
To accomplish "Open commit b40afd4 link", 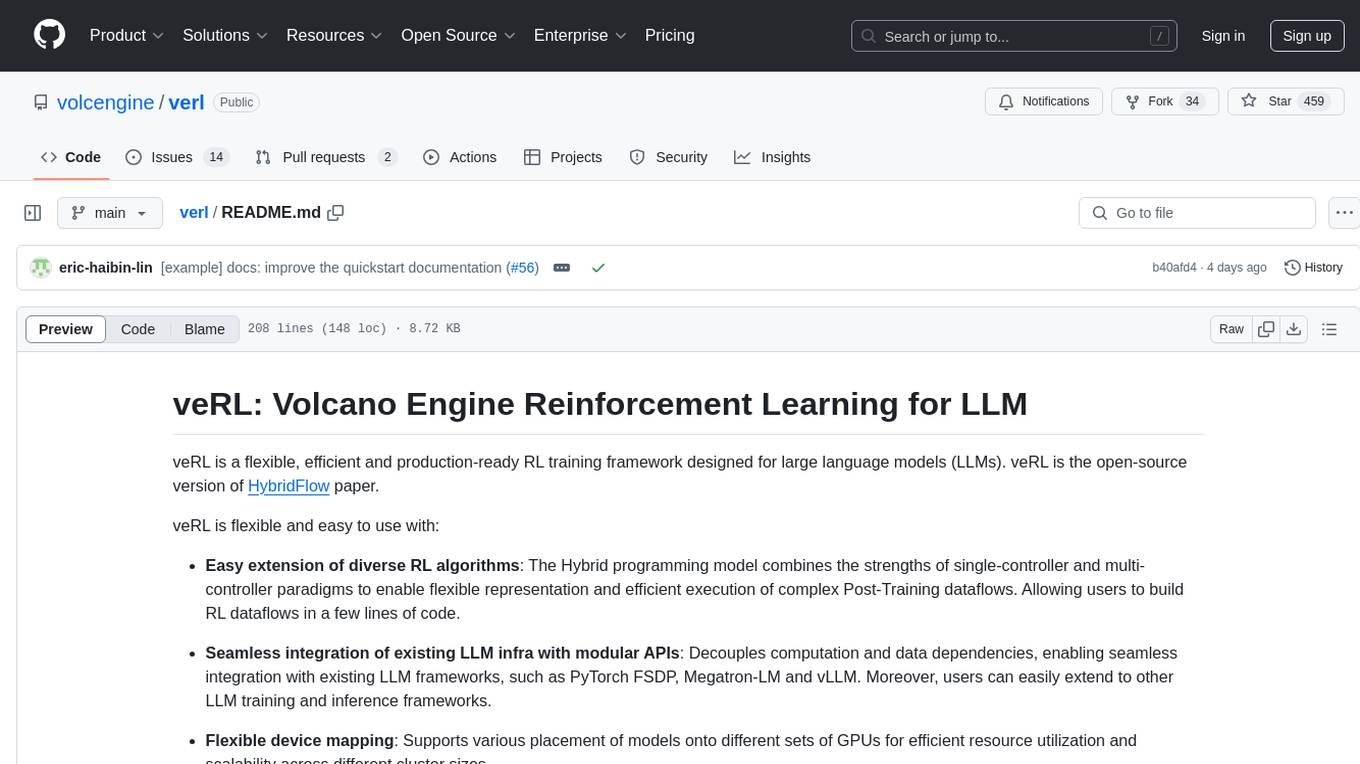I will coord(1174,268).
